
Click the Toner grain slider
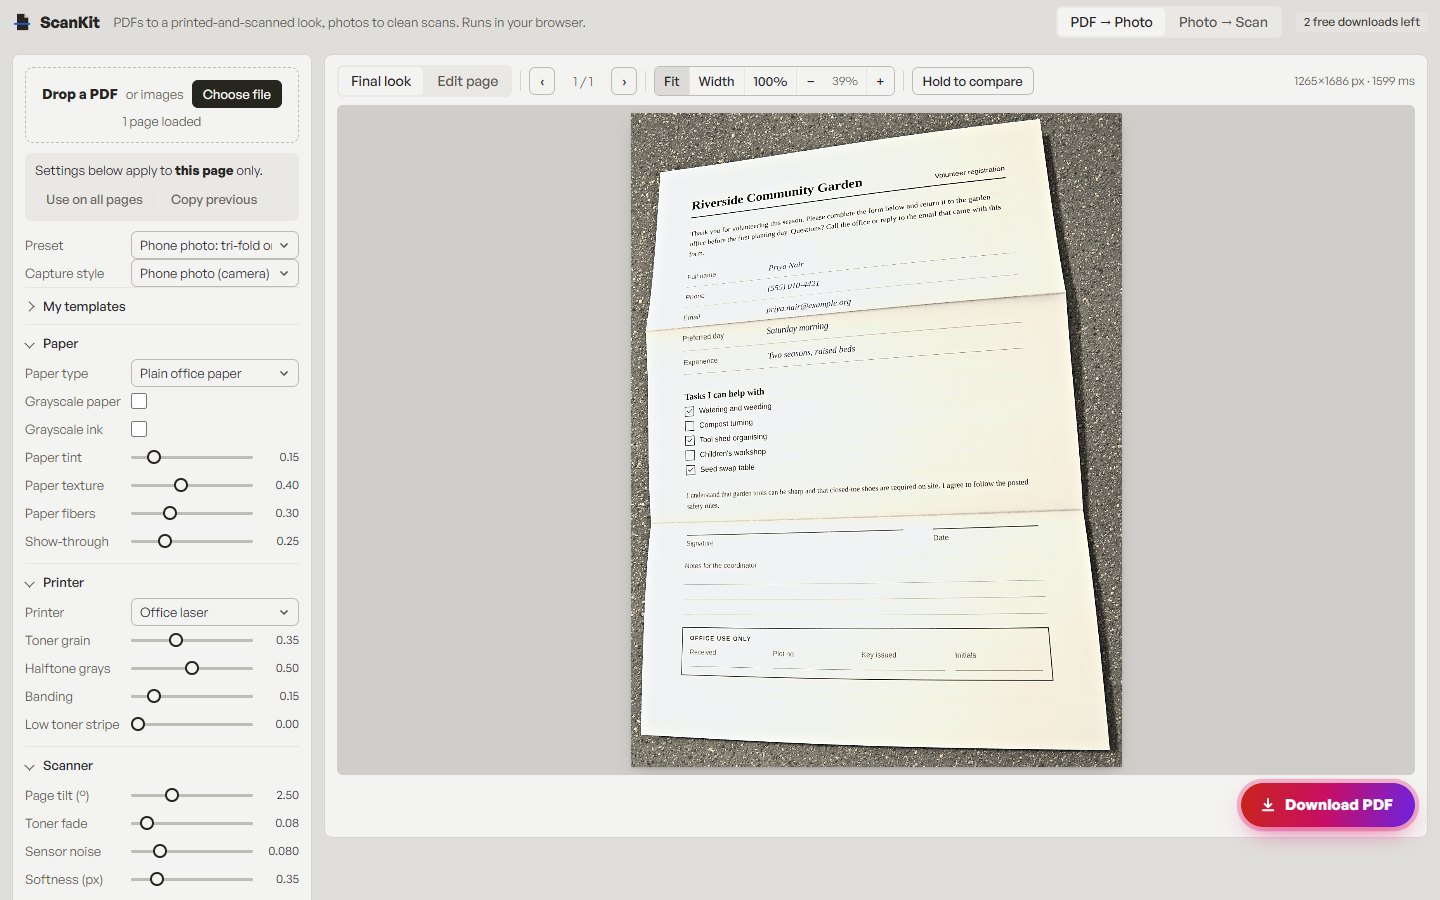(192, 640)
